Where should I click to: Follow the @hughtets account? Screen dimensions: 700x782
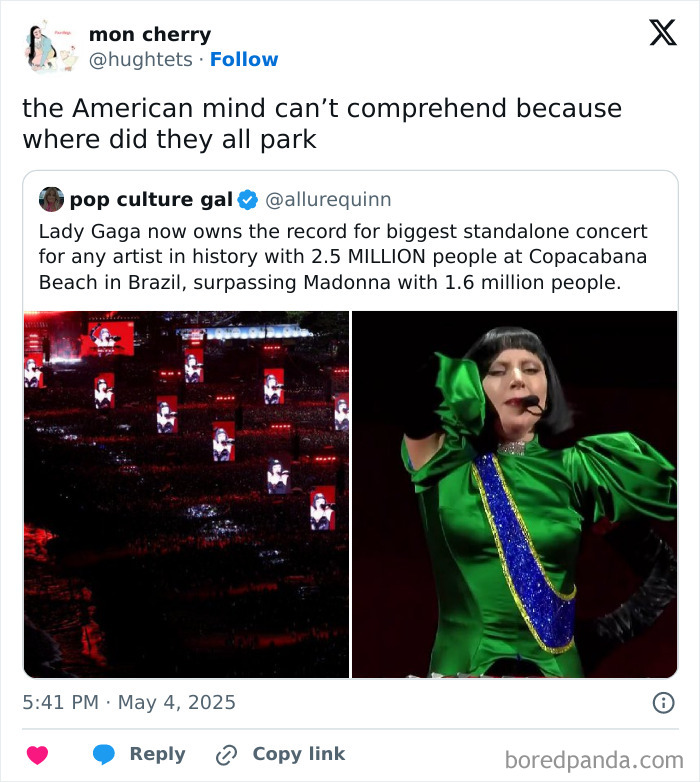244,60
